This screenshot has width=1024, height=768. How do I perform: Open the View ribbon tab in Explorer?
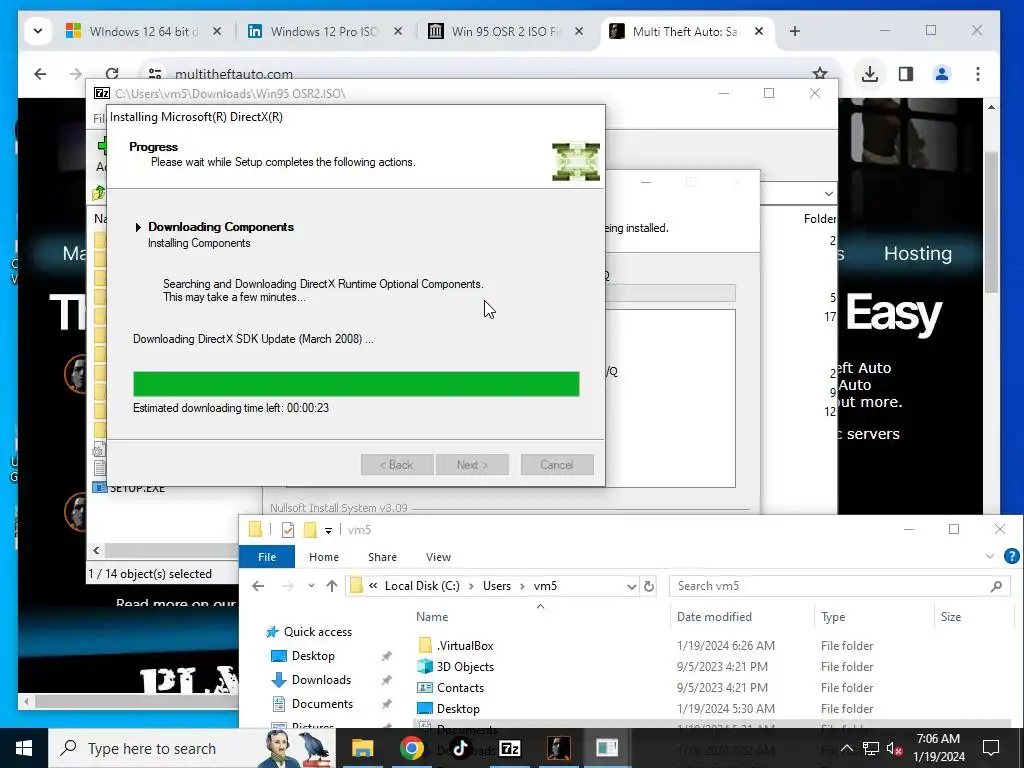[x=438, y=557]
